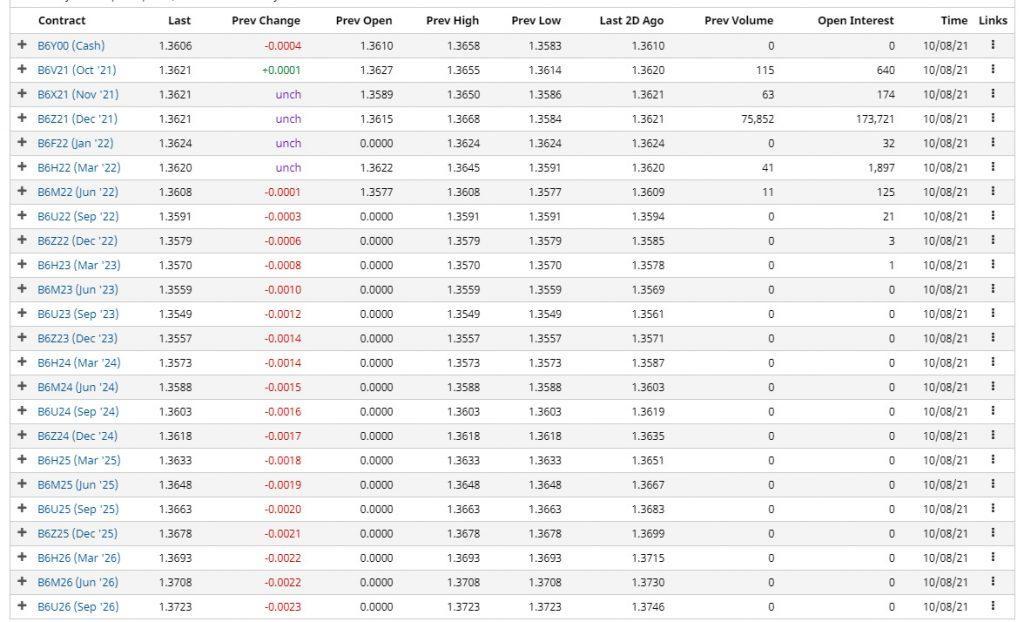Viewport: 1024px width, 622px height.
Task: Open three-dot menu for B6H22 Mar '22
Action: (x=993, y=167)
